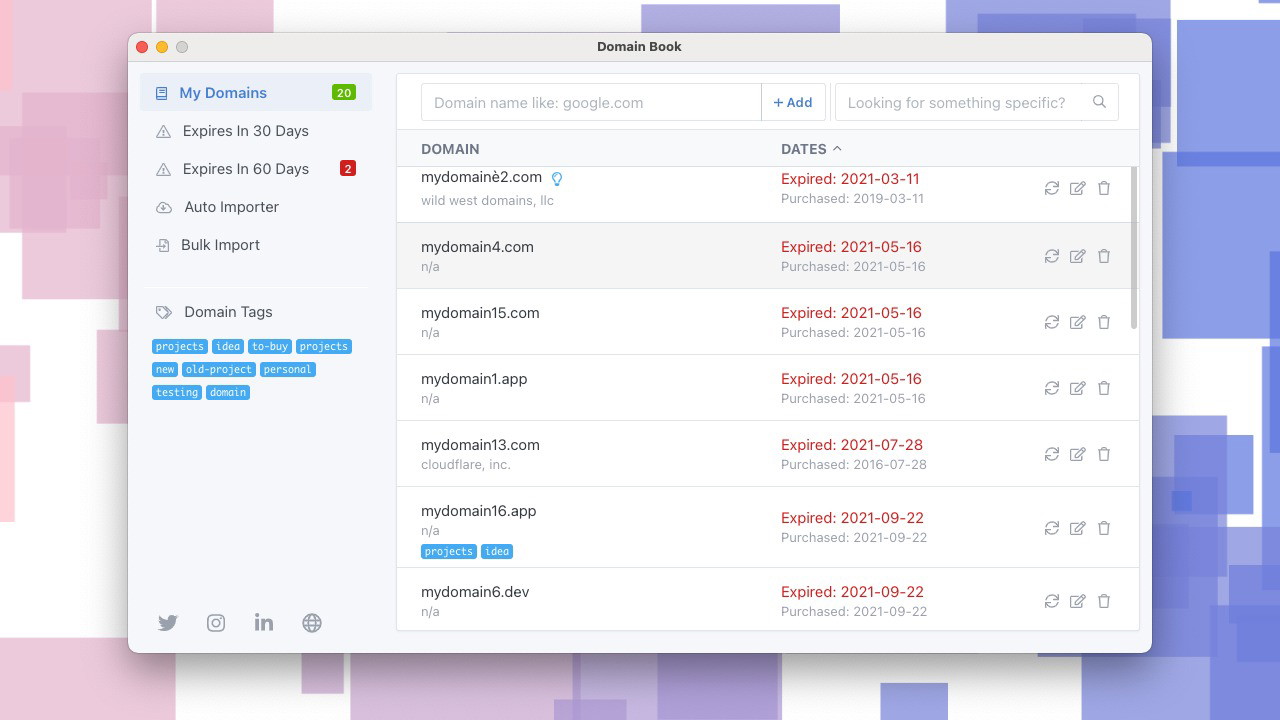This screenshot has width=1280, height=720.
Task: Click the edit icon for mydomain15.com
Action: click(1077, 322)
